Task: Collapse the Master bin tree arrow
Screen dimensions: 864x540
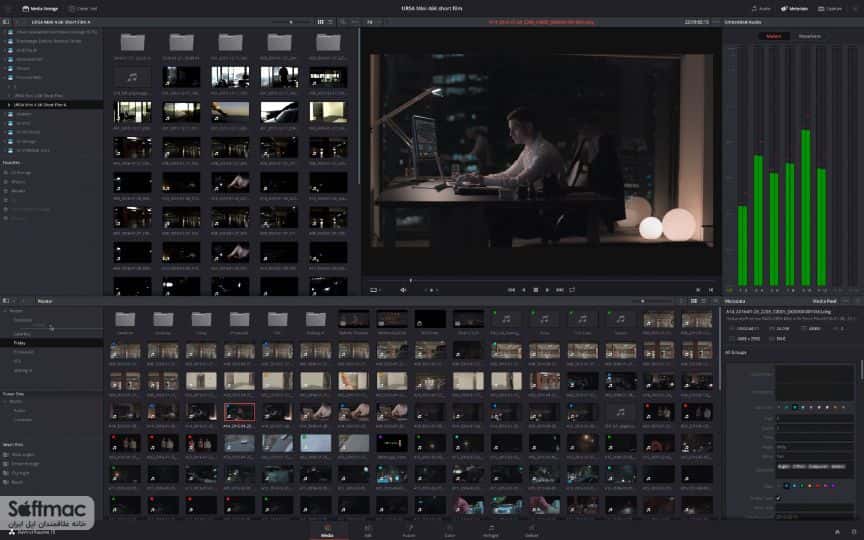Action: [6, 311]
